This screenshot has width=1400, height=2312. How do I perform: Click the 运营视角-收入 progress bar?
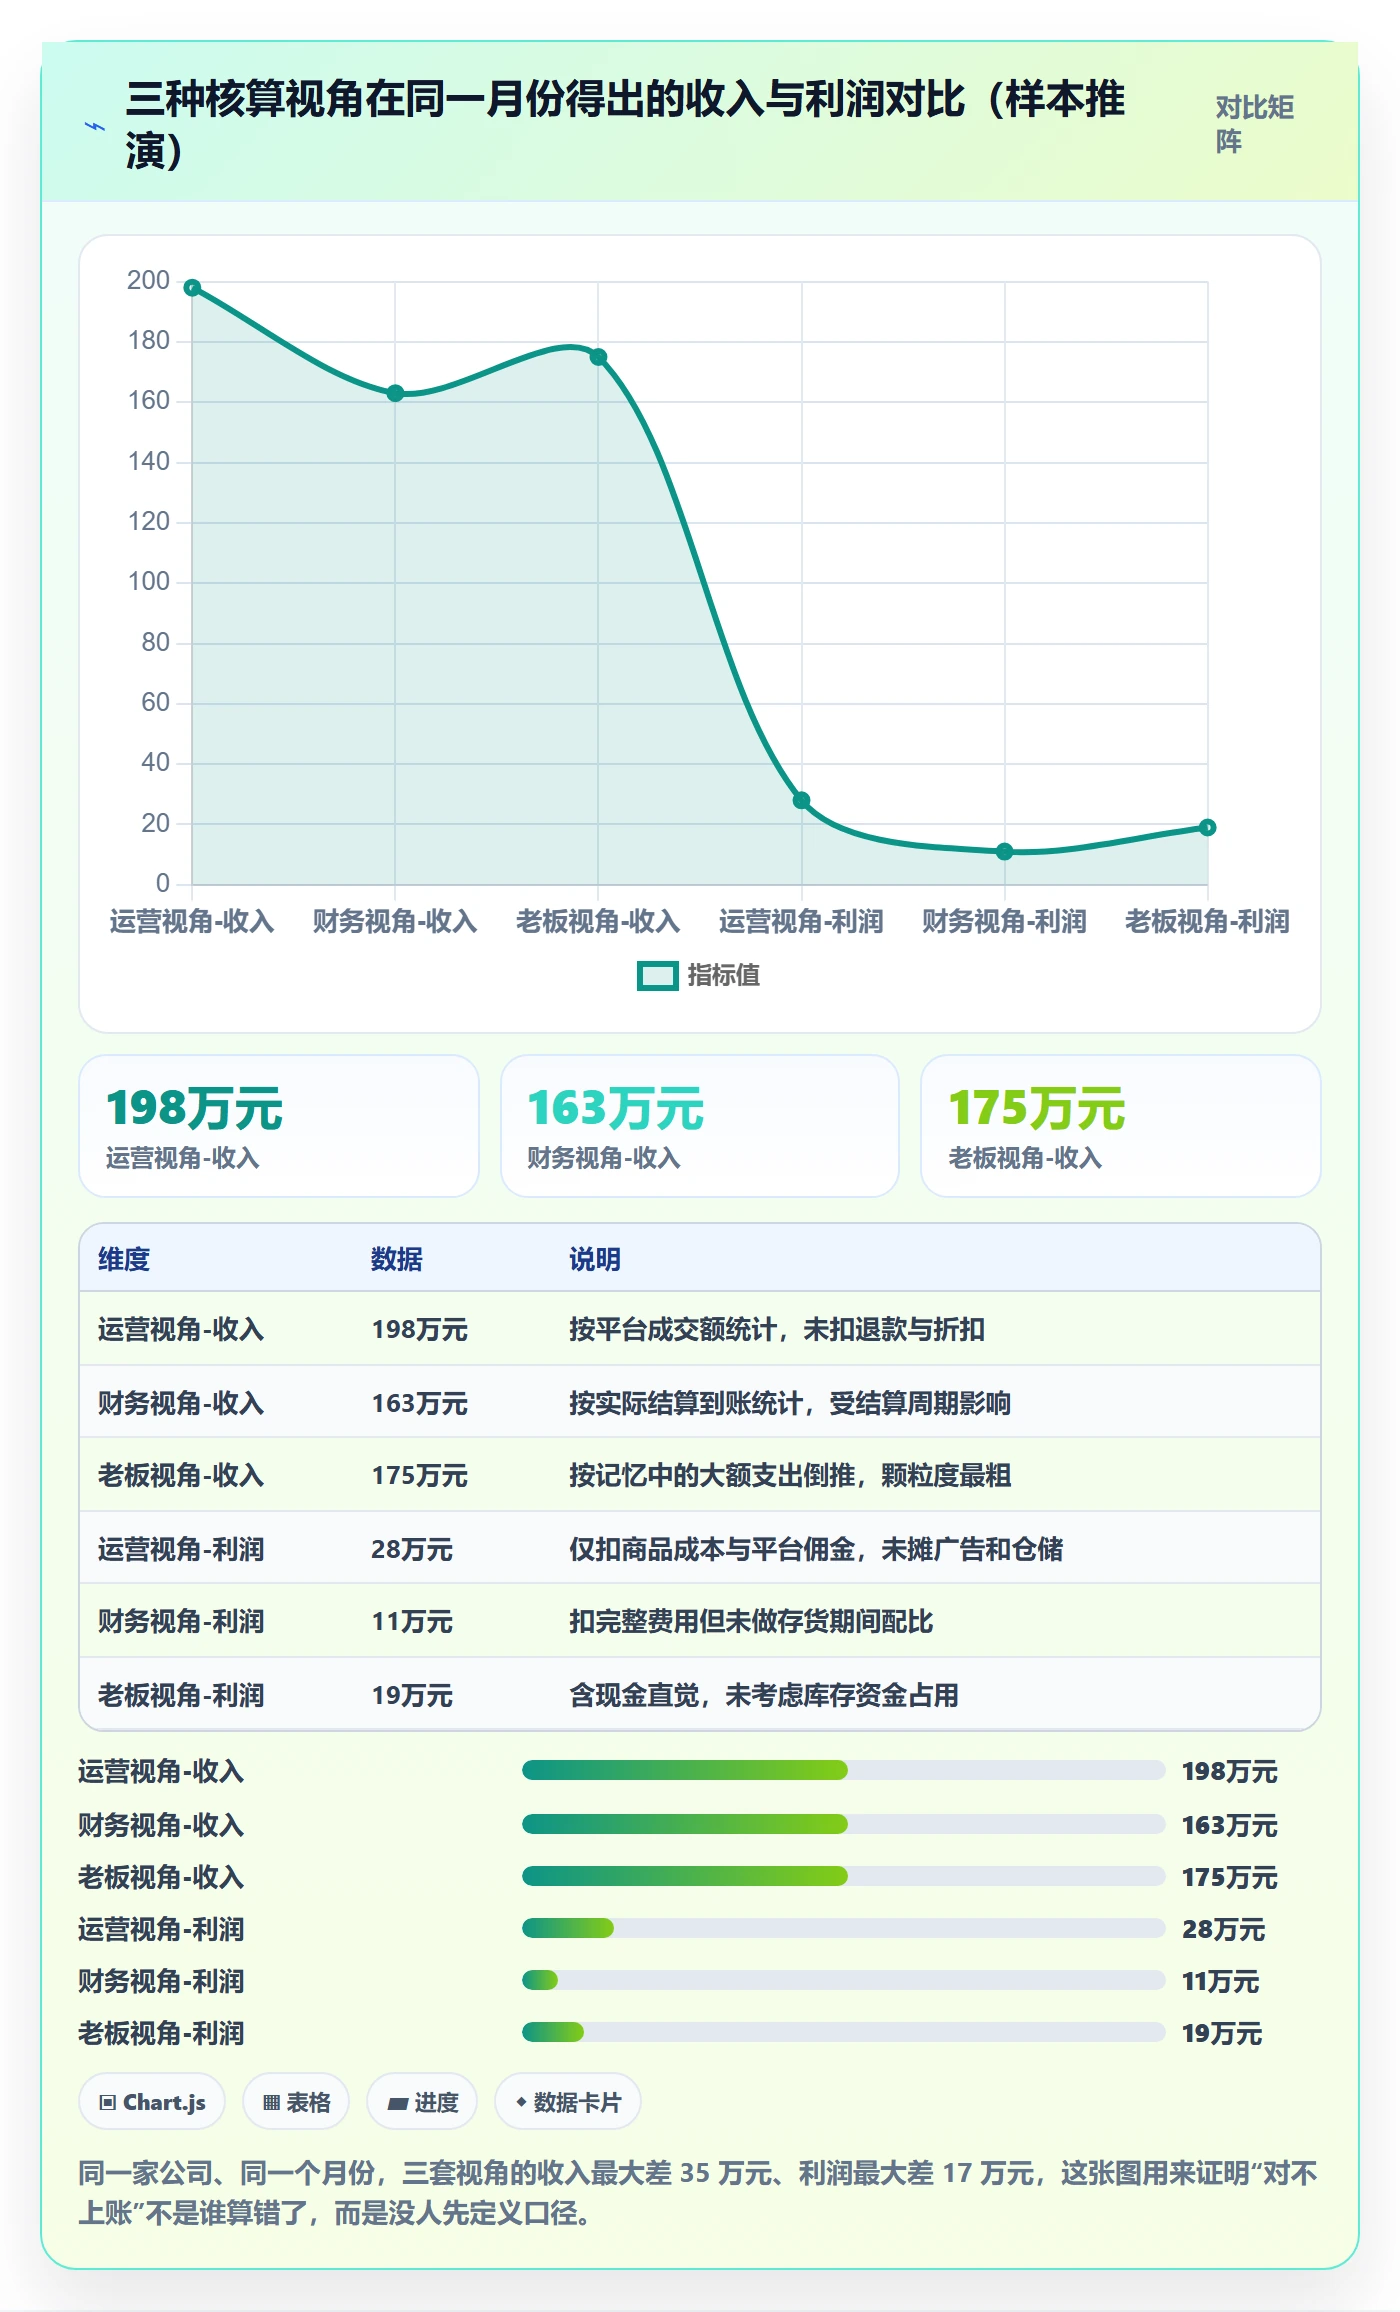coord(843,1771)
